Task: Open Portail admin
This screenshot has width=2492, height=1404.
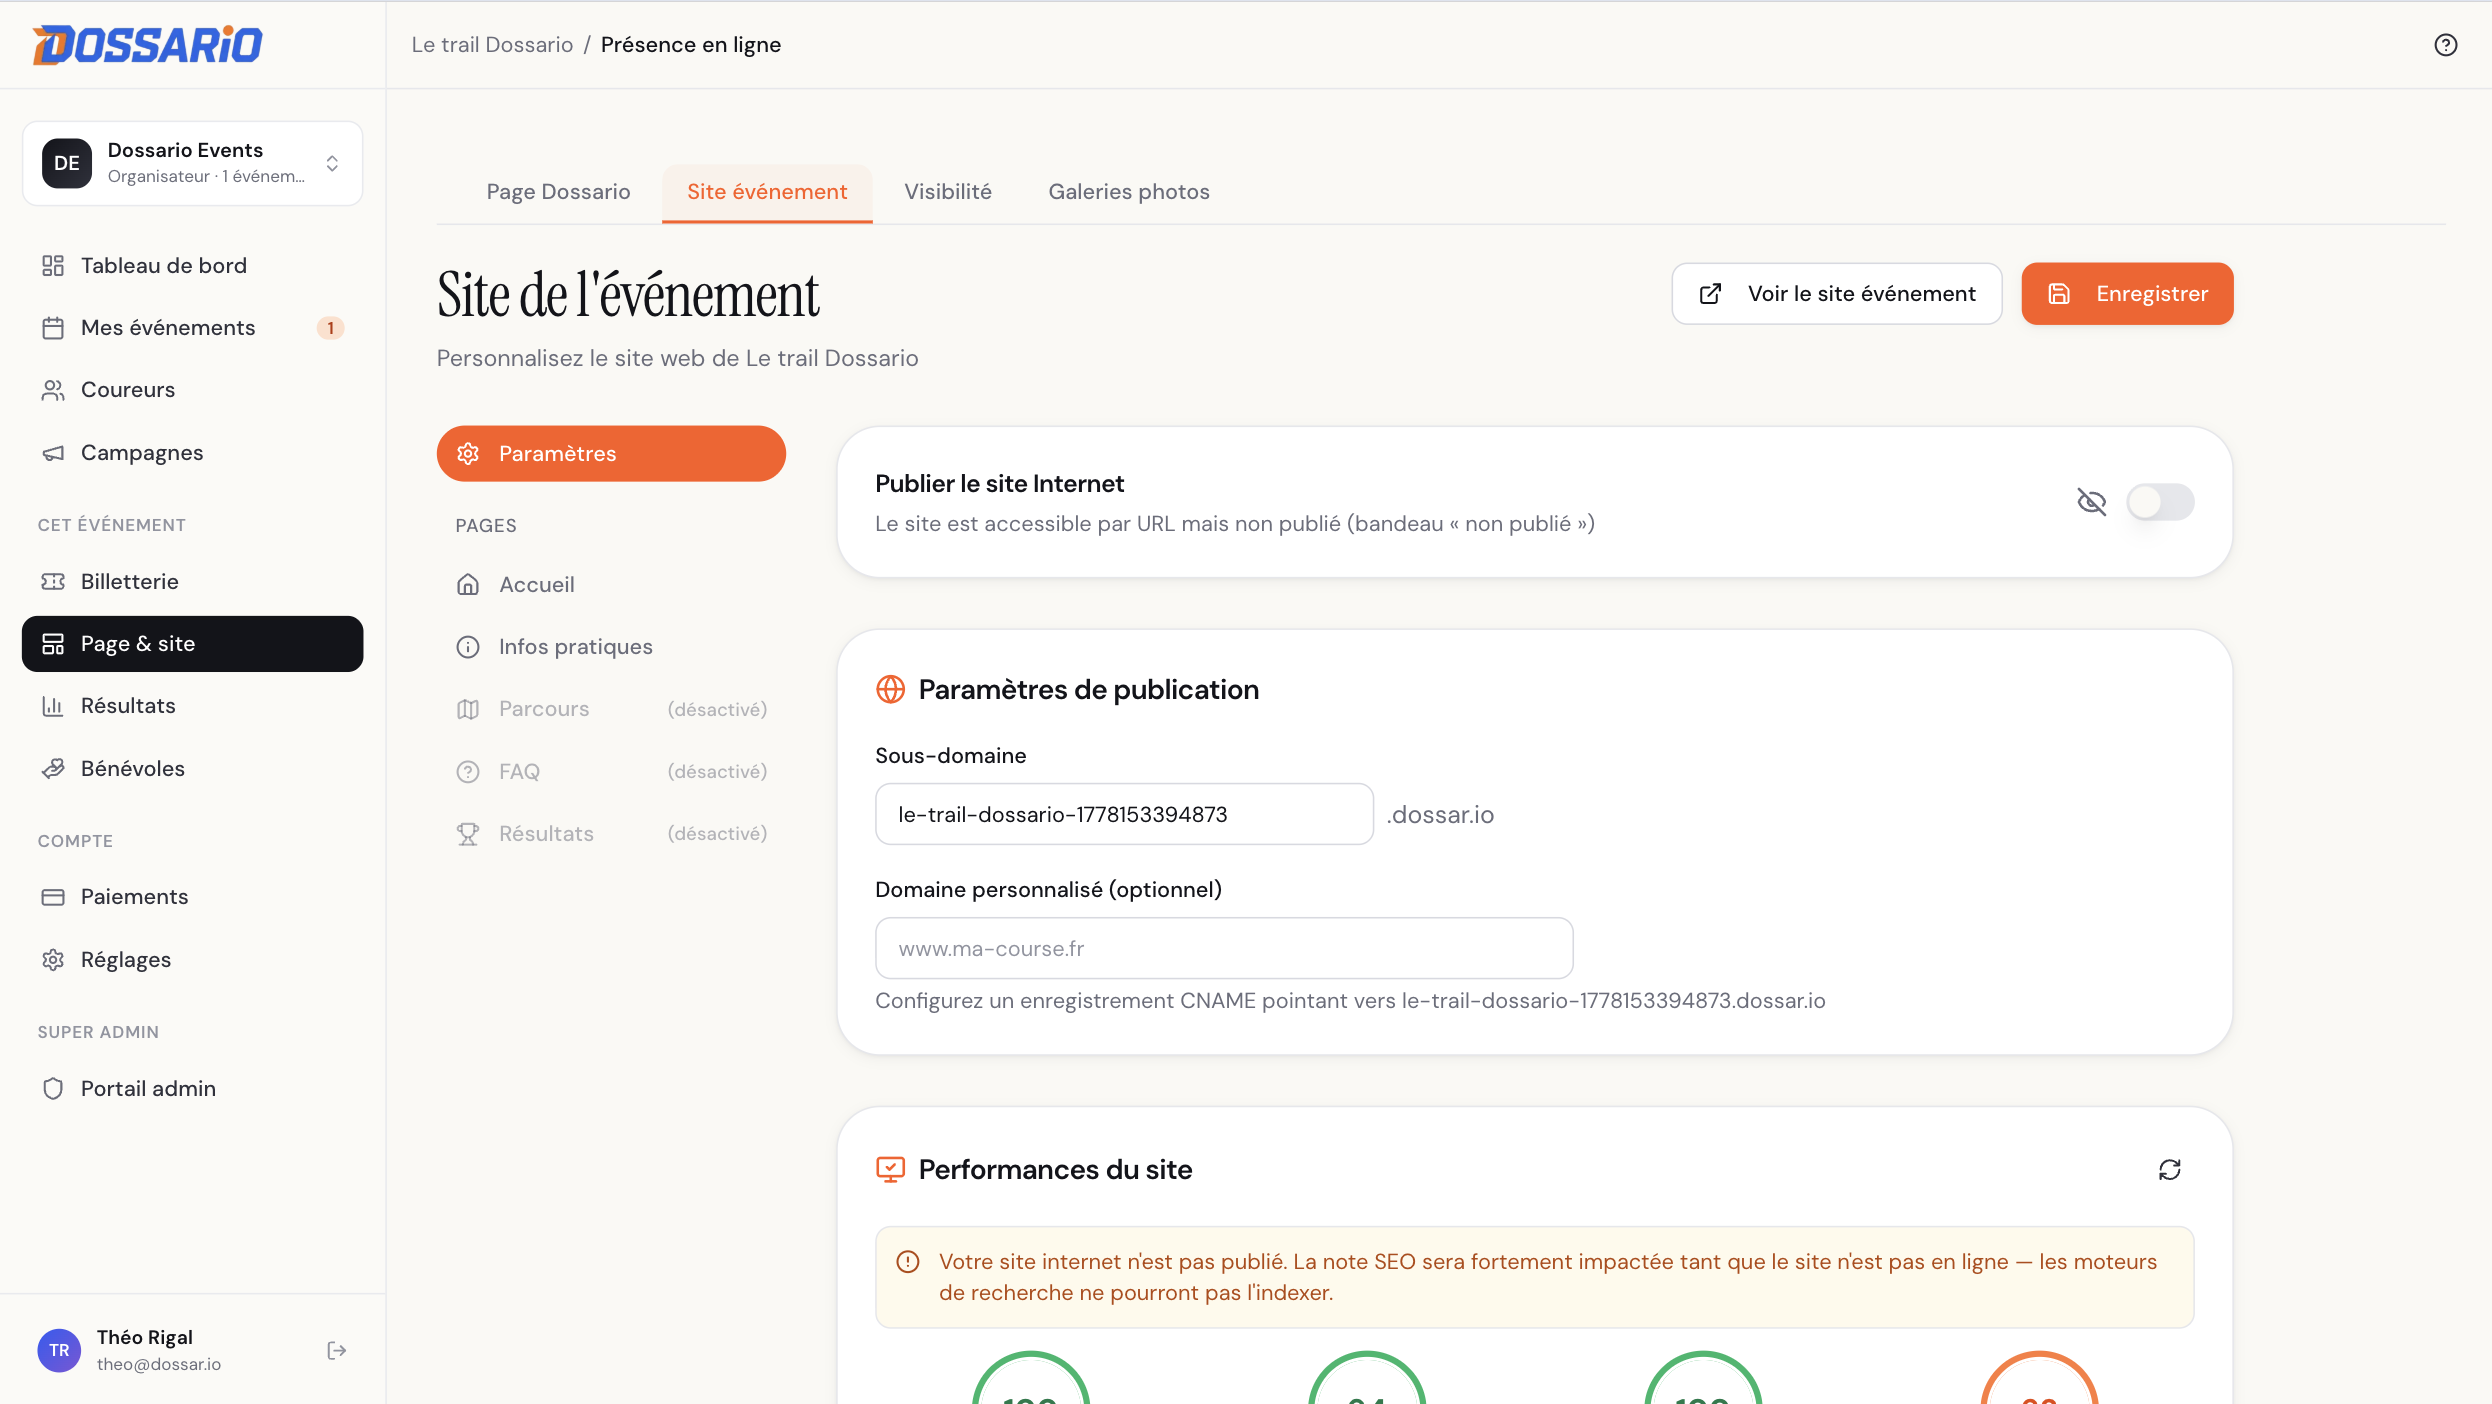Action: (x=192, y=1088)
